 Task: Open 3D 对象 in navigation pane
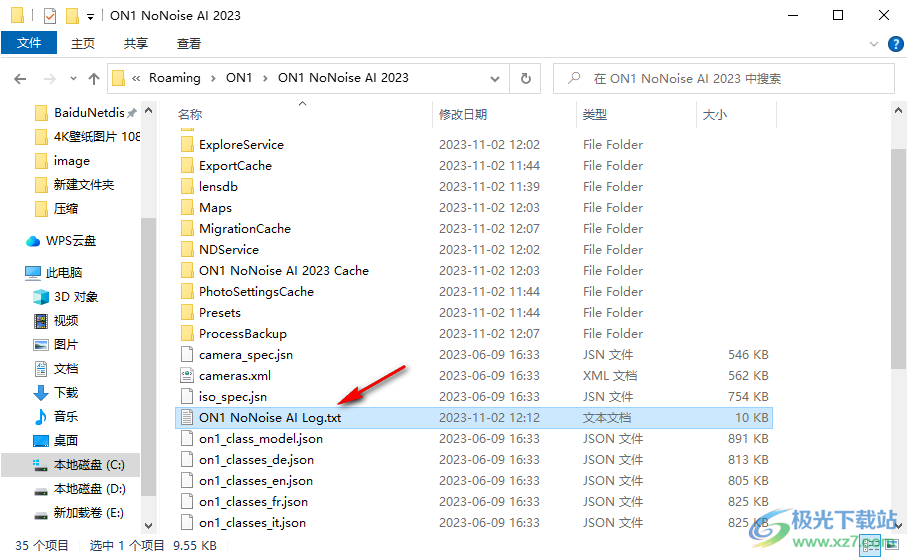pyautogui.click(x=76, y=297)
